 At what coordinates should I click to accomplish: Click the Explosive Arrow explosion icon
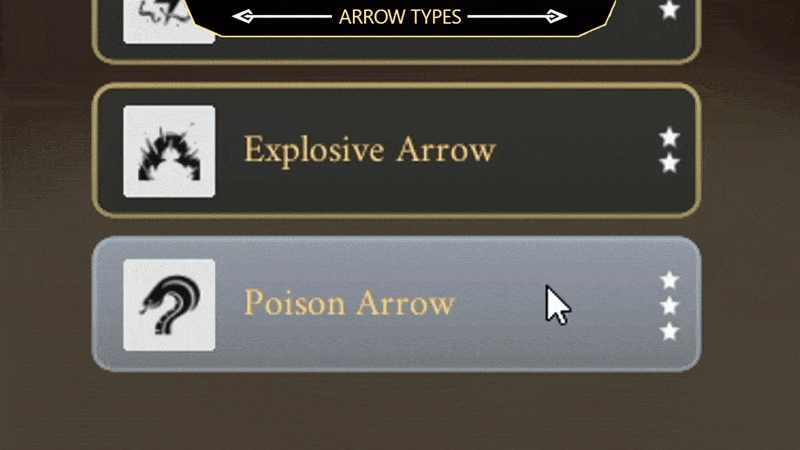coord(169,152)
